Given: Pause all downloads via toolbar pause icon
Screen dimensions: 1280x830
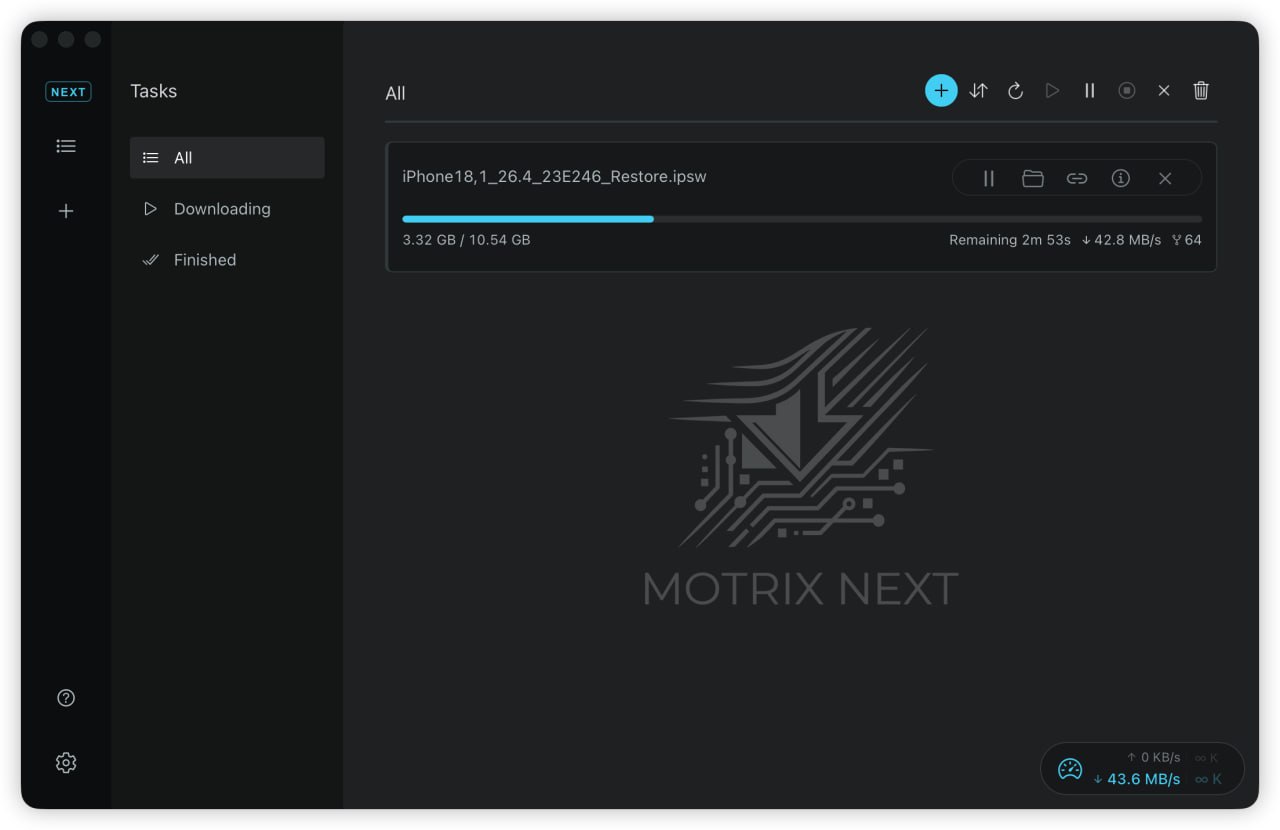Looking at the screenshot, I should [x=1089, y=90].
